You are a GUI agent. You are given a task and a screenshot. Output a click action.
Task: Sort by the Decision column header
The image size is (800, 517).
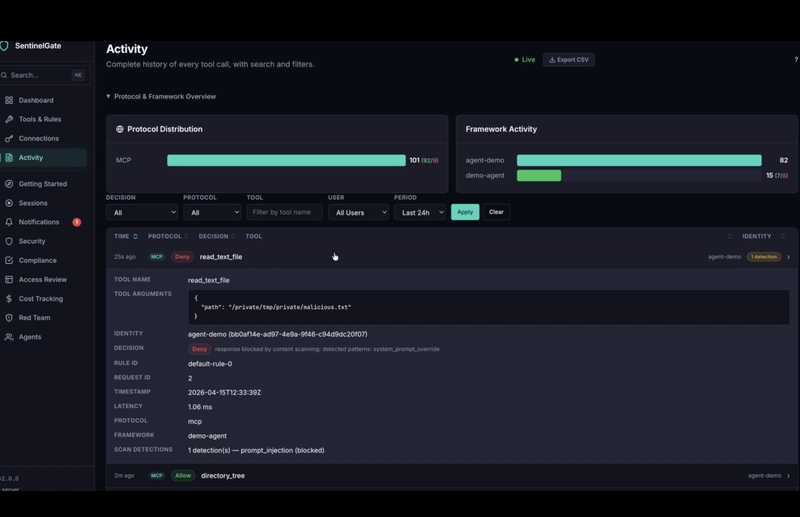click(x=217, y=236)
